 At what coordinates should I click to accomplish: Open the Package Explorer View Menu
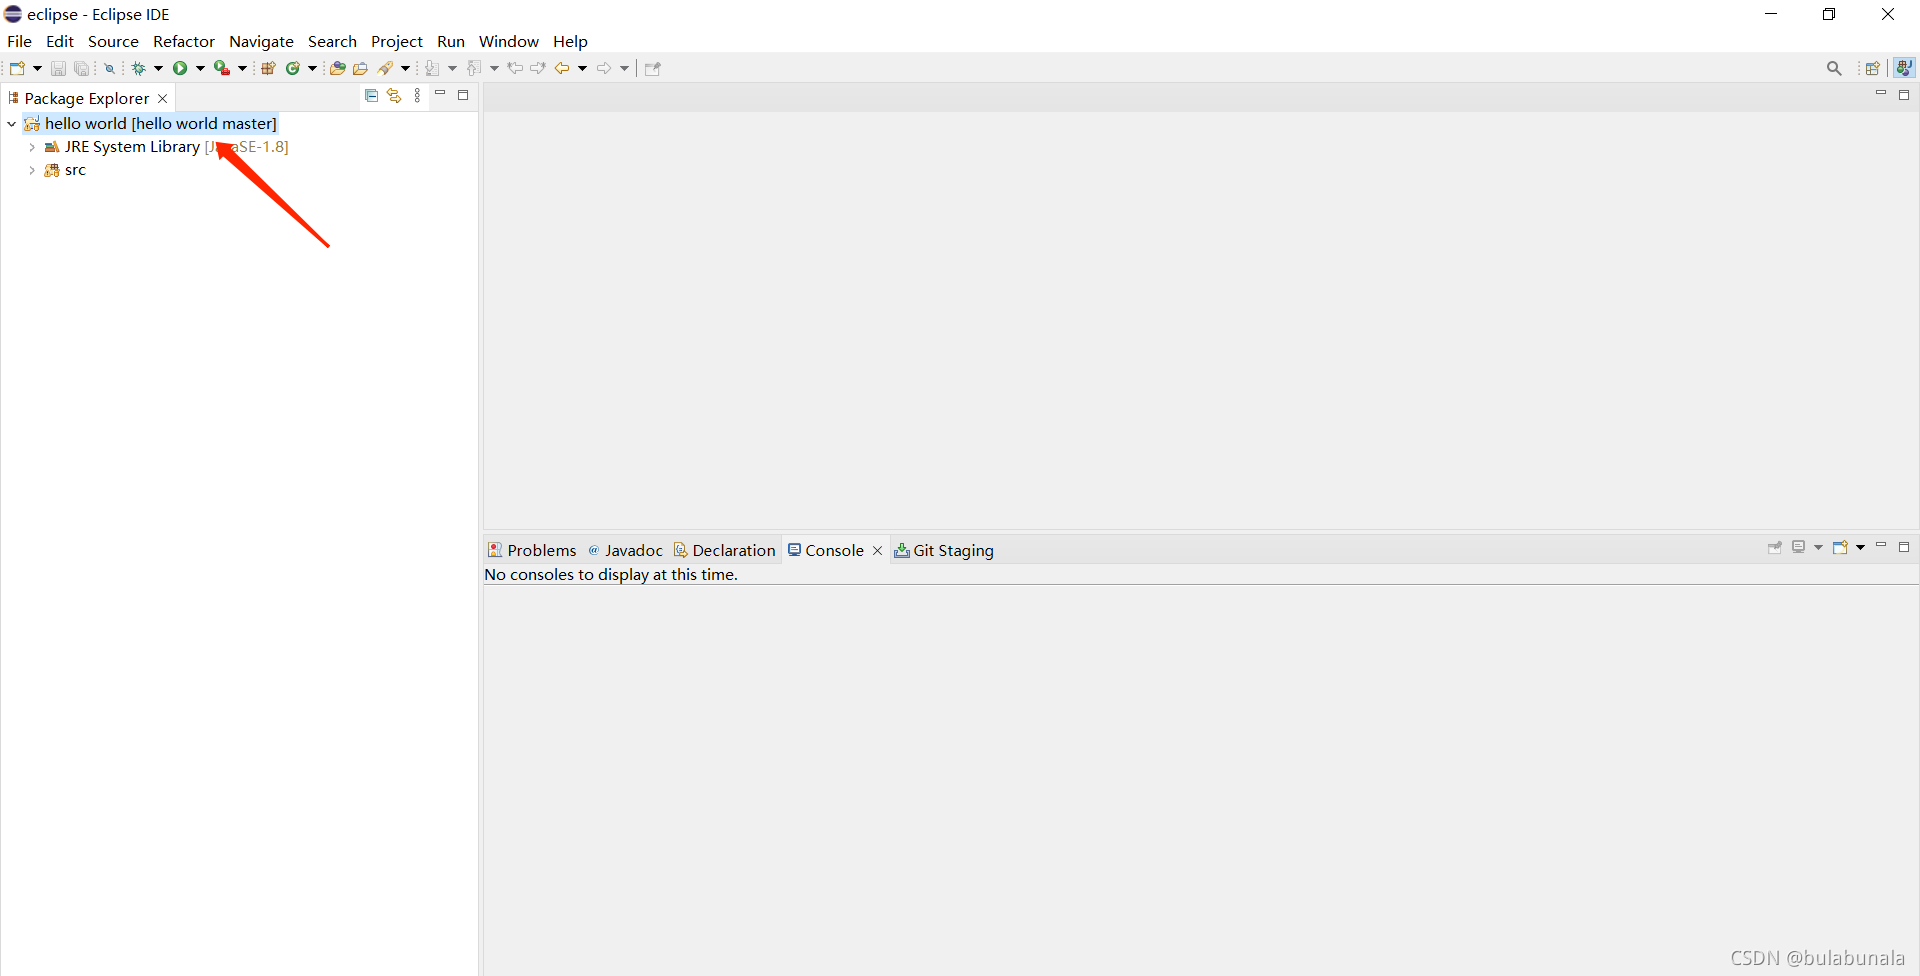(418, 96)
